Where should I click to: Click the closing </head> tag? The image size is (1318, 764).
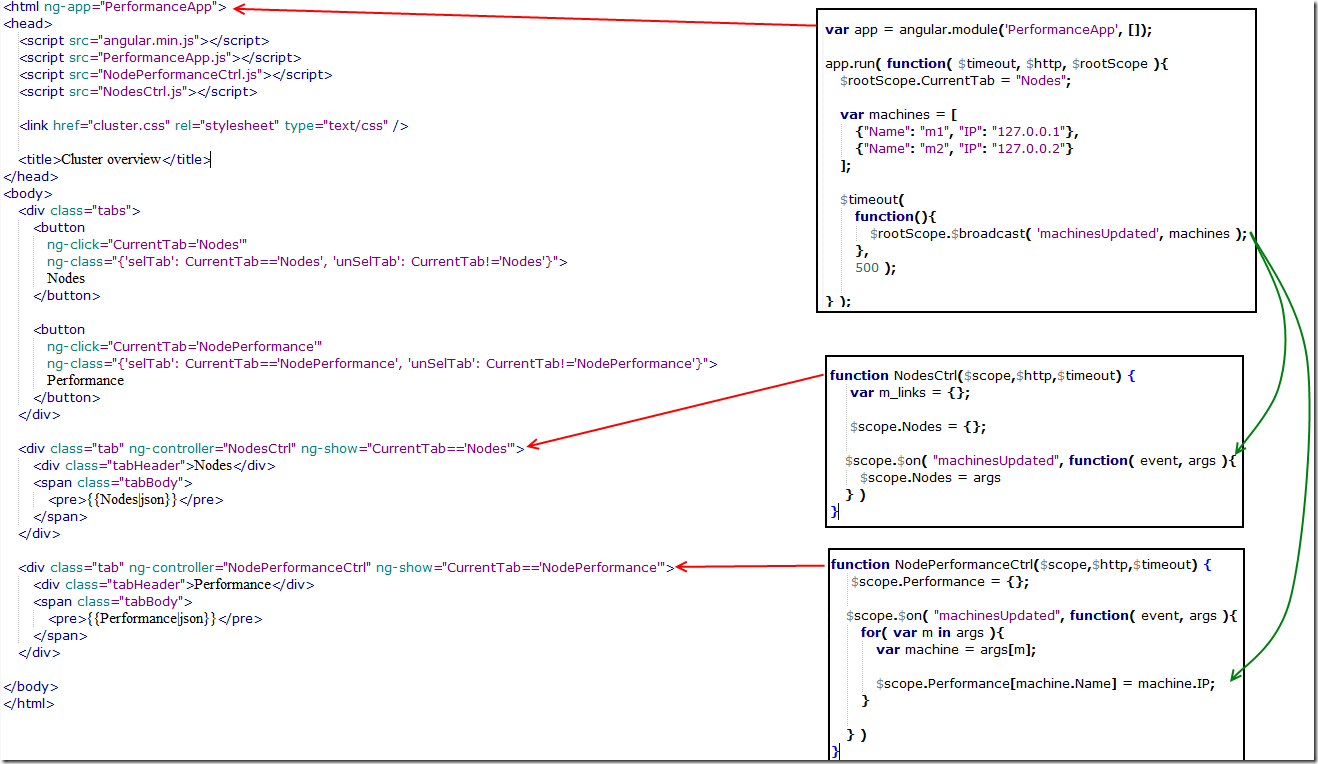point(31,176)
